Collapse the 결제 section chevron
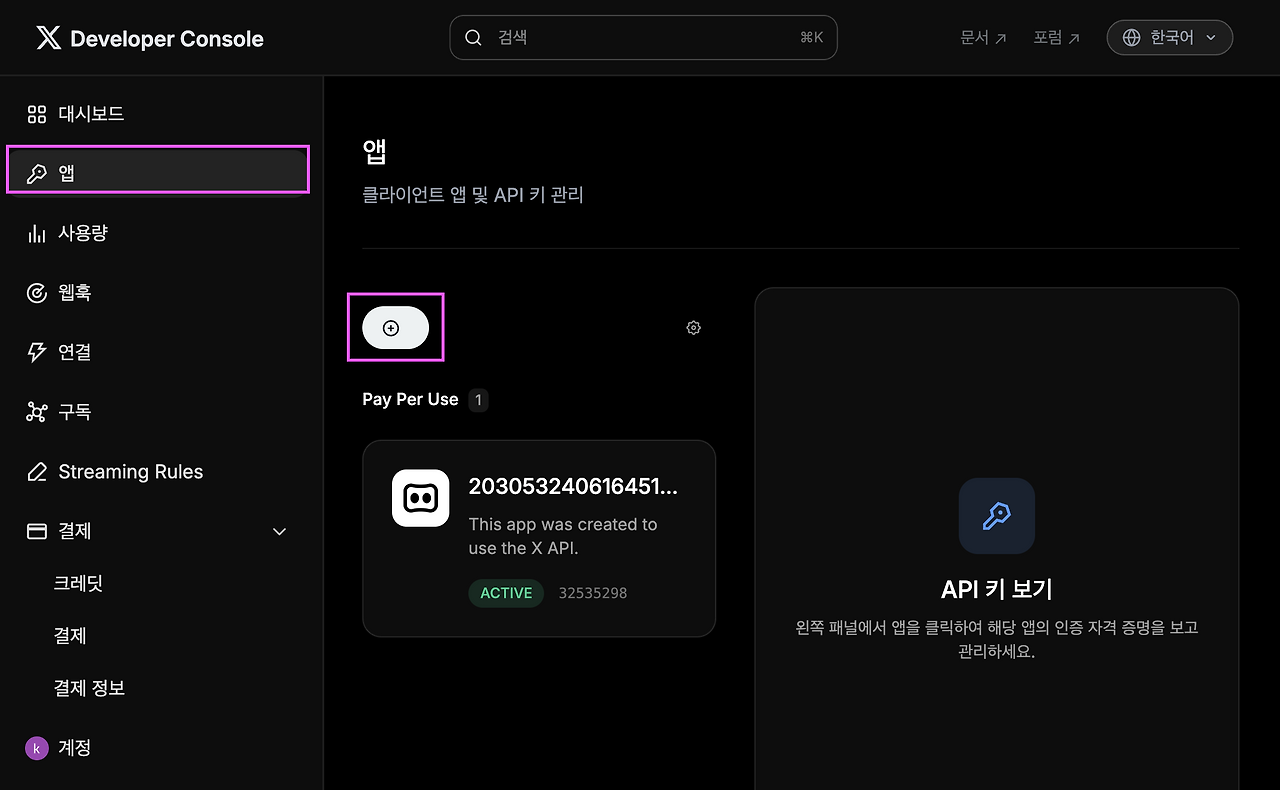 pyautogui.click(x=280, y=532)
